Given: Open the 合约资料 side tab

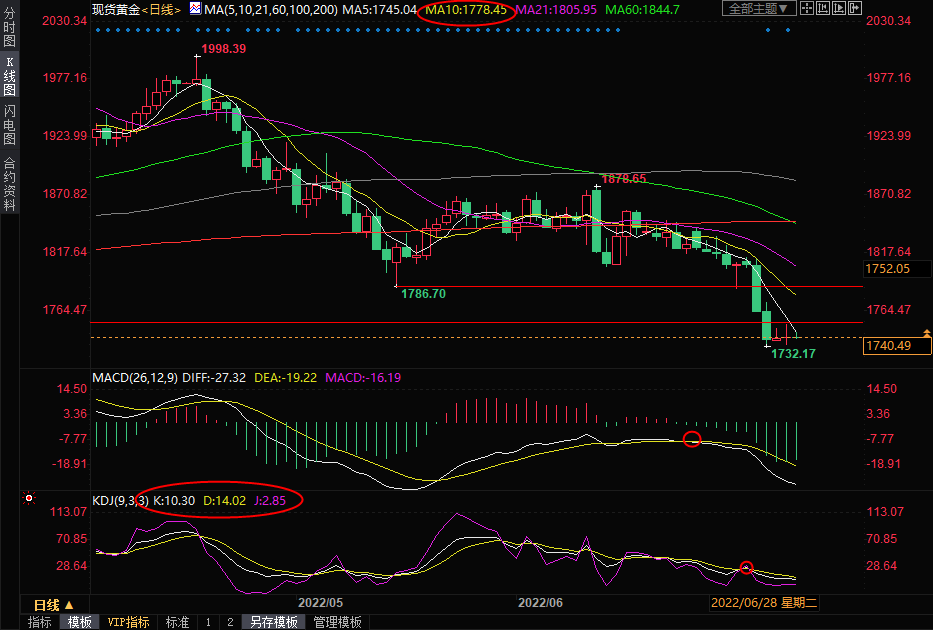Looking at the screenshot, I should 9,183.
